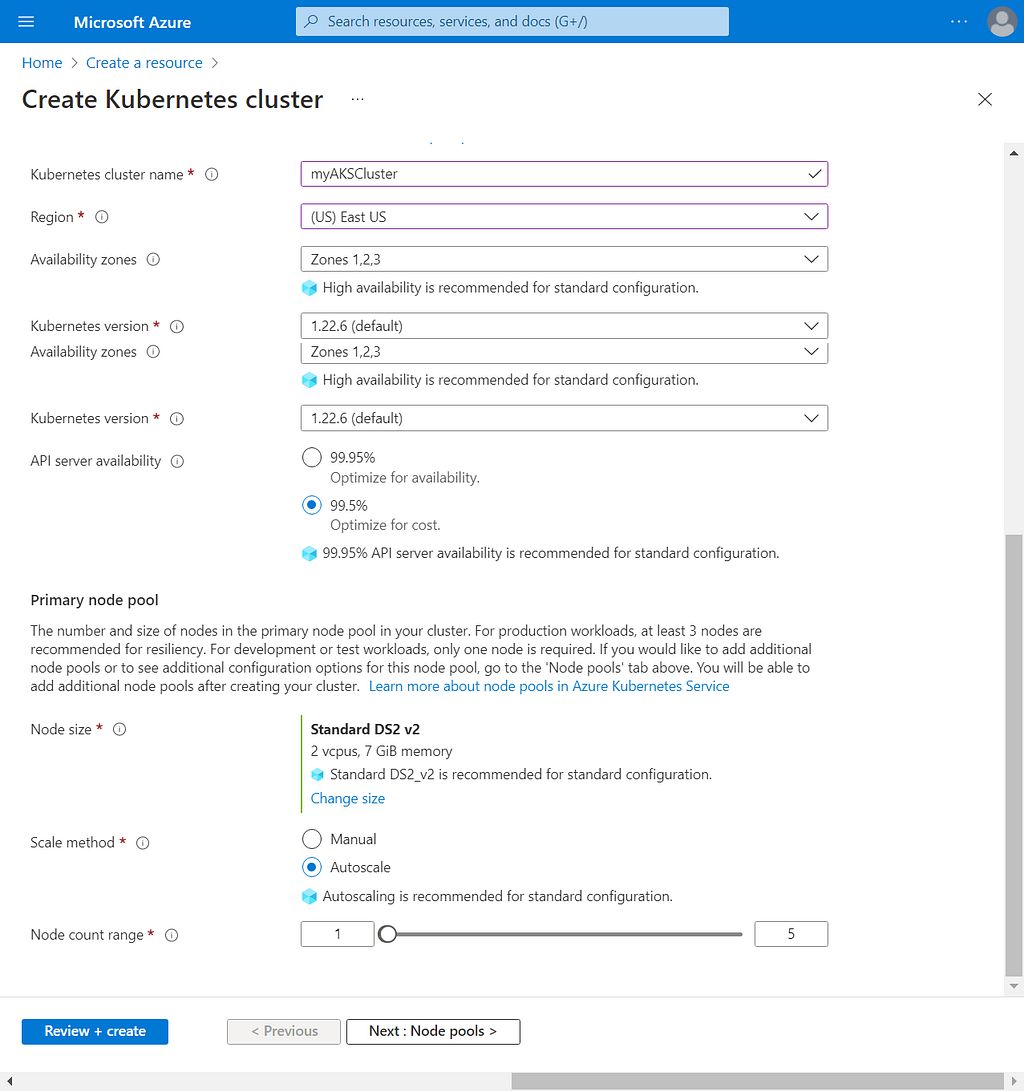Select 99.95% API server availability
Image resolution: width=1024 pixels, height=1091 pixels.
click(312, 457)
